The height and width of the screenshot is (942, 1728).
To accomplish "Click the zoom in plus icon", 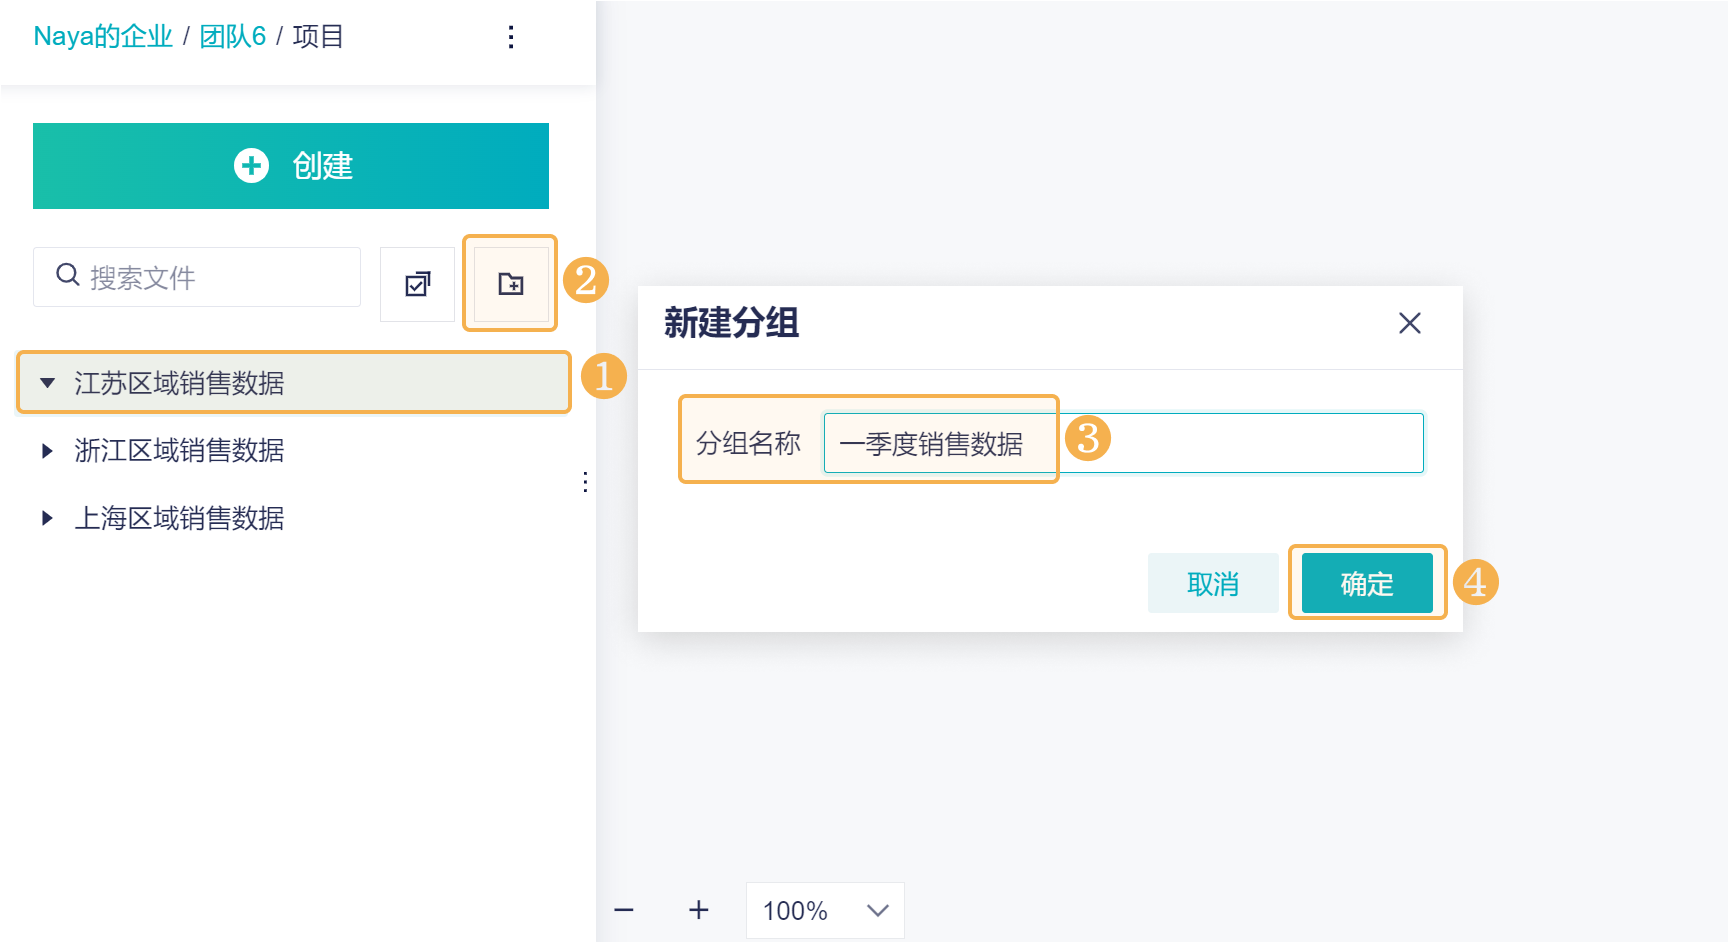I will click(699, 910).
